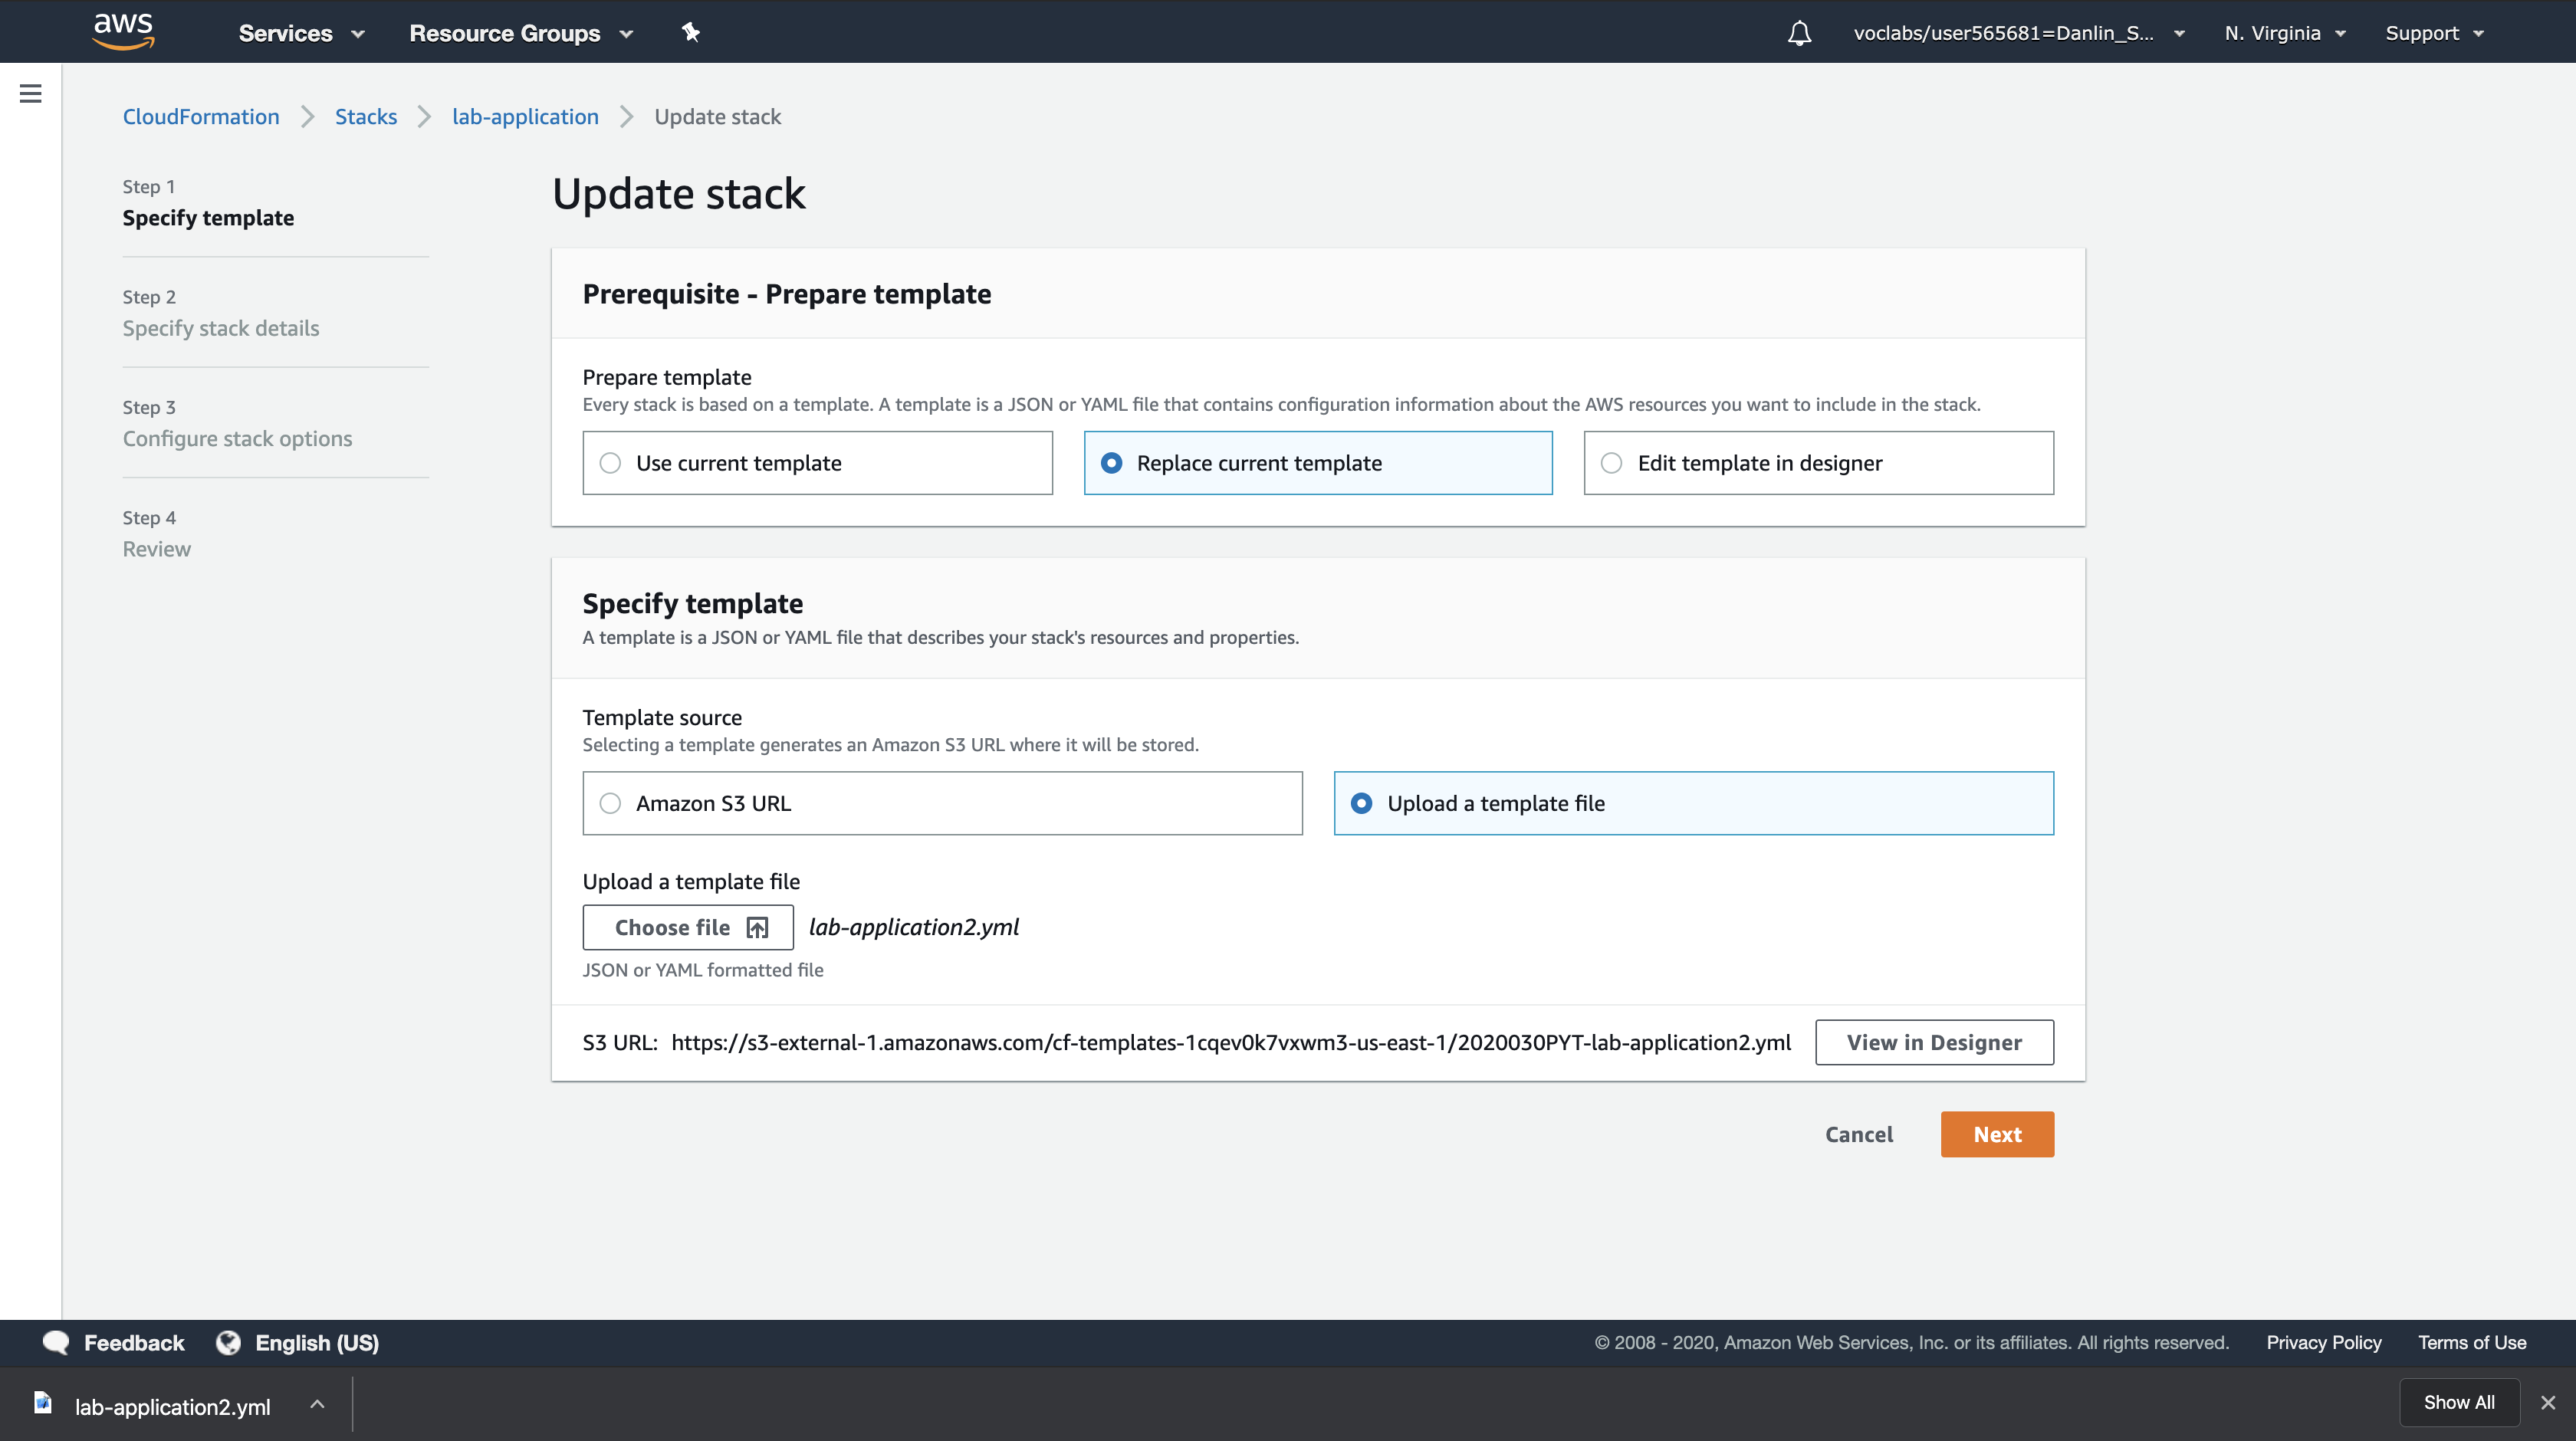Choose Amazon S3 URL template source
This screenshot has height=1441, width=2576.
click(610, 803)
